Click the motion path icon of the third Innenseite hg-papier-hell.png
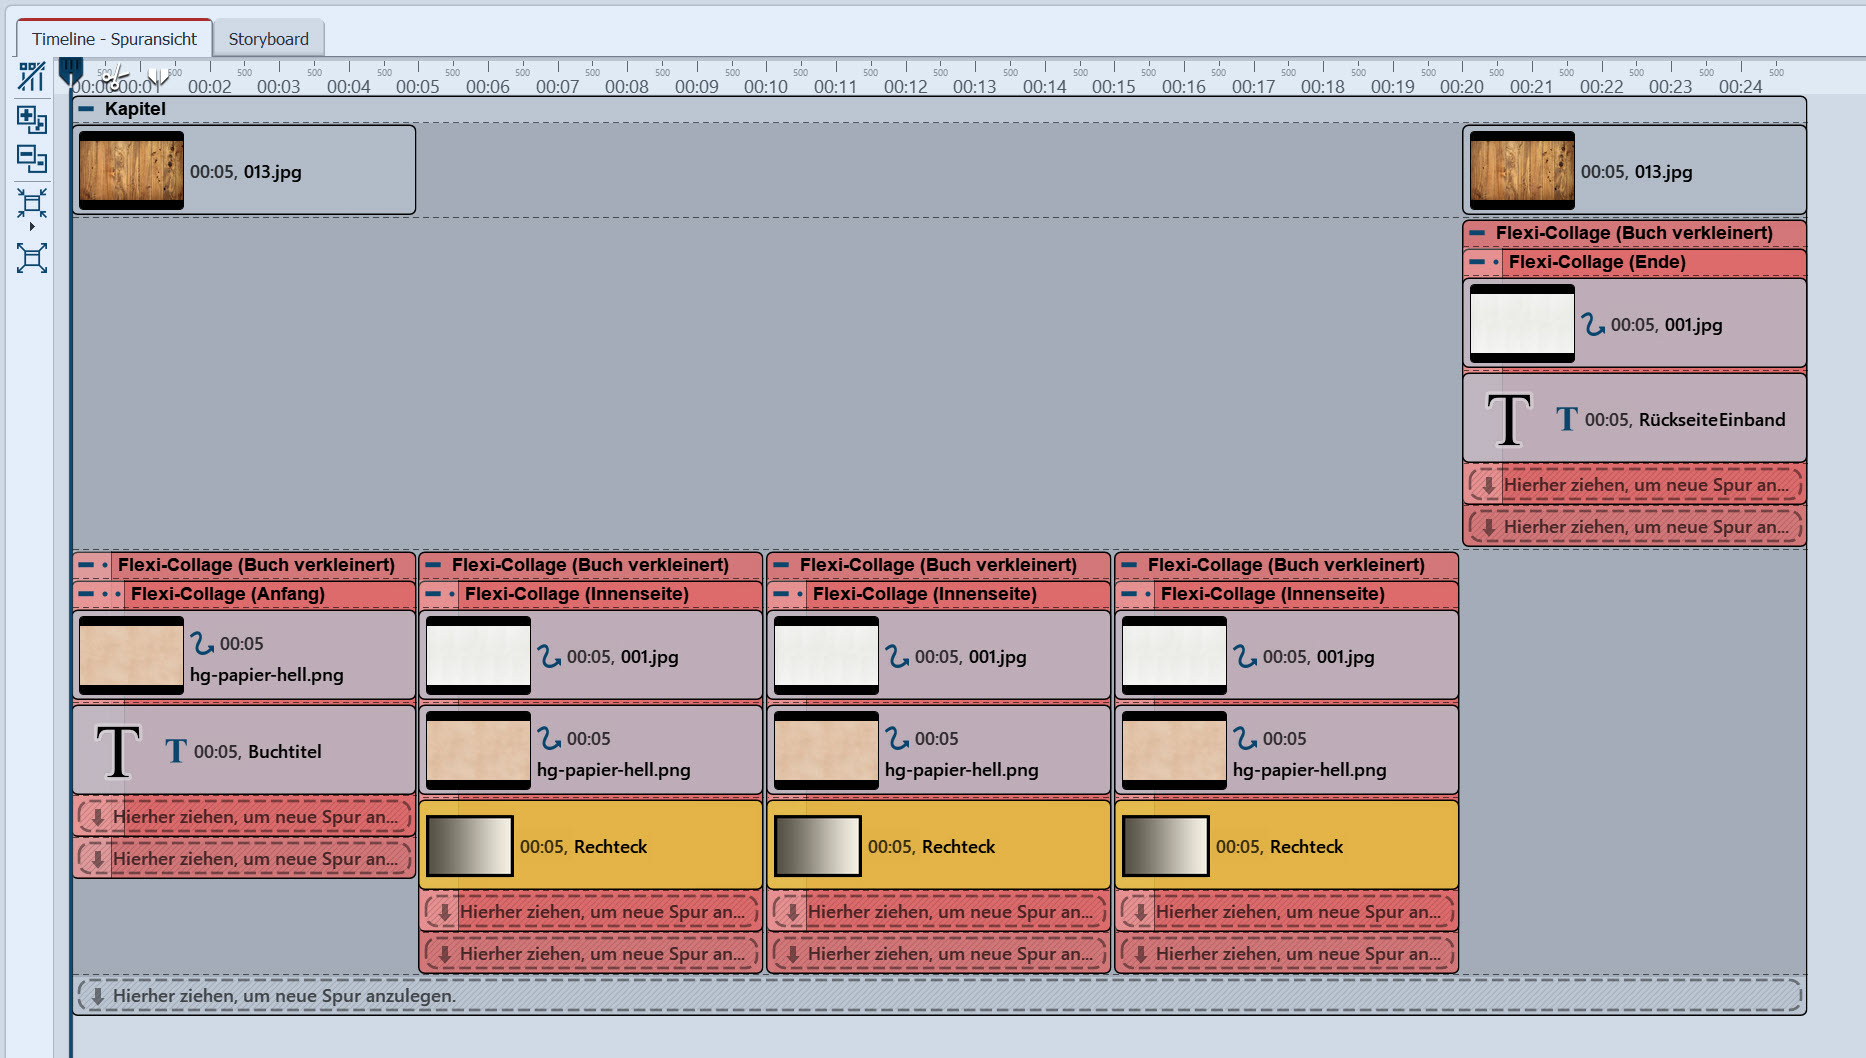This screenshot has height=1058, width=1866. pyautogui.click(x=1245, y=738)
